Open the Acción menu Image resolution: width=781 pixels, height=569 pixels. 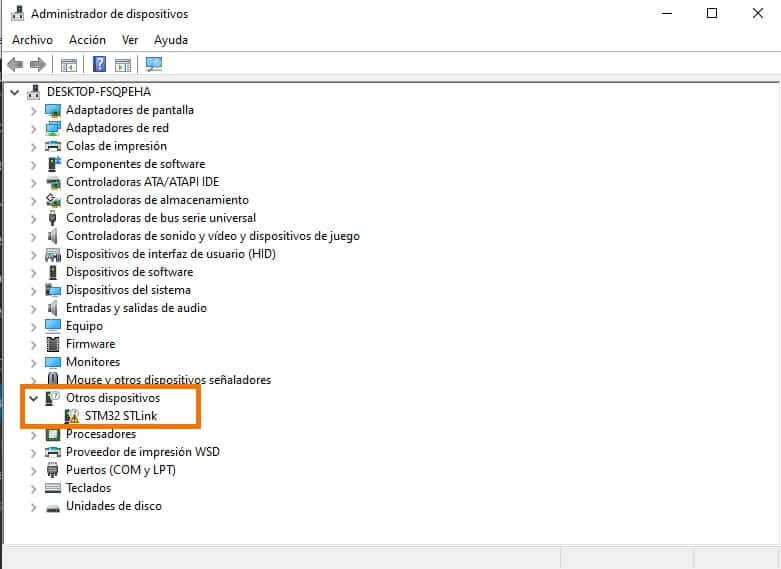[87, 40]
